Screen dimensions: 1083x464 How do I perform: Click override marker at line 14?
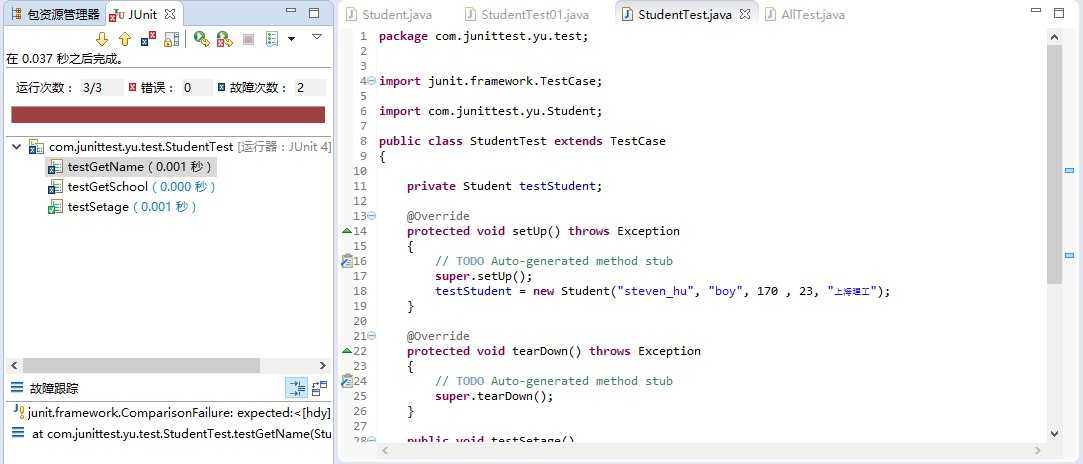(347, 231)
